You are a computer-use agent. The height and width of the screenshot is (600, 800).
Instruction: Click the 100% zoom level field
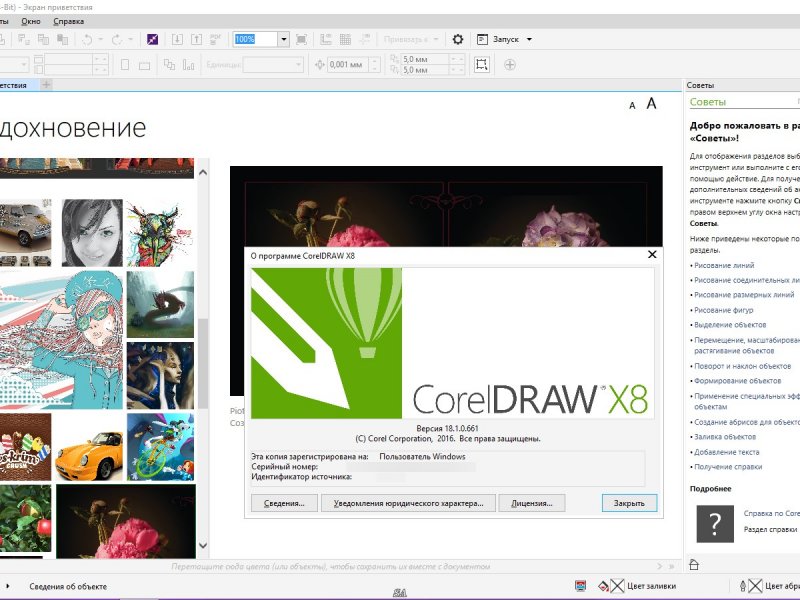[x=256, y=39]
